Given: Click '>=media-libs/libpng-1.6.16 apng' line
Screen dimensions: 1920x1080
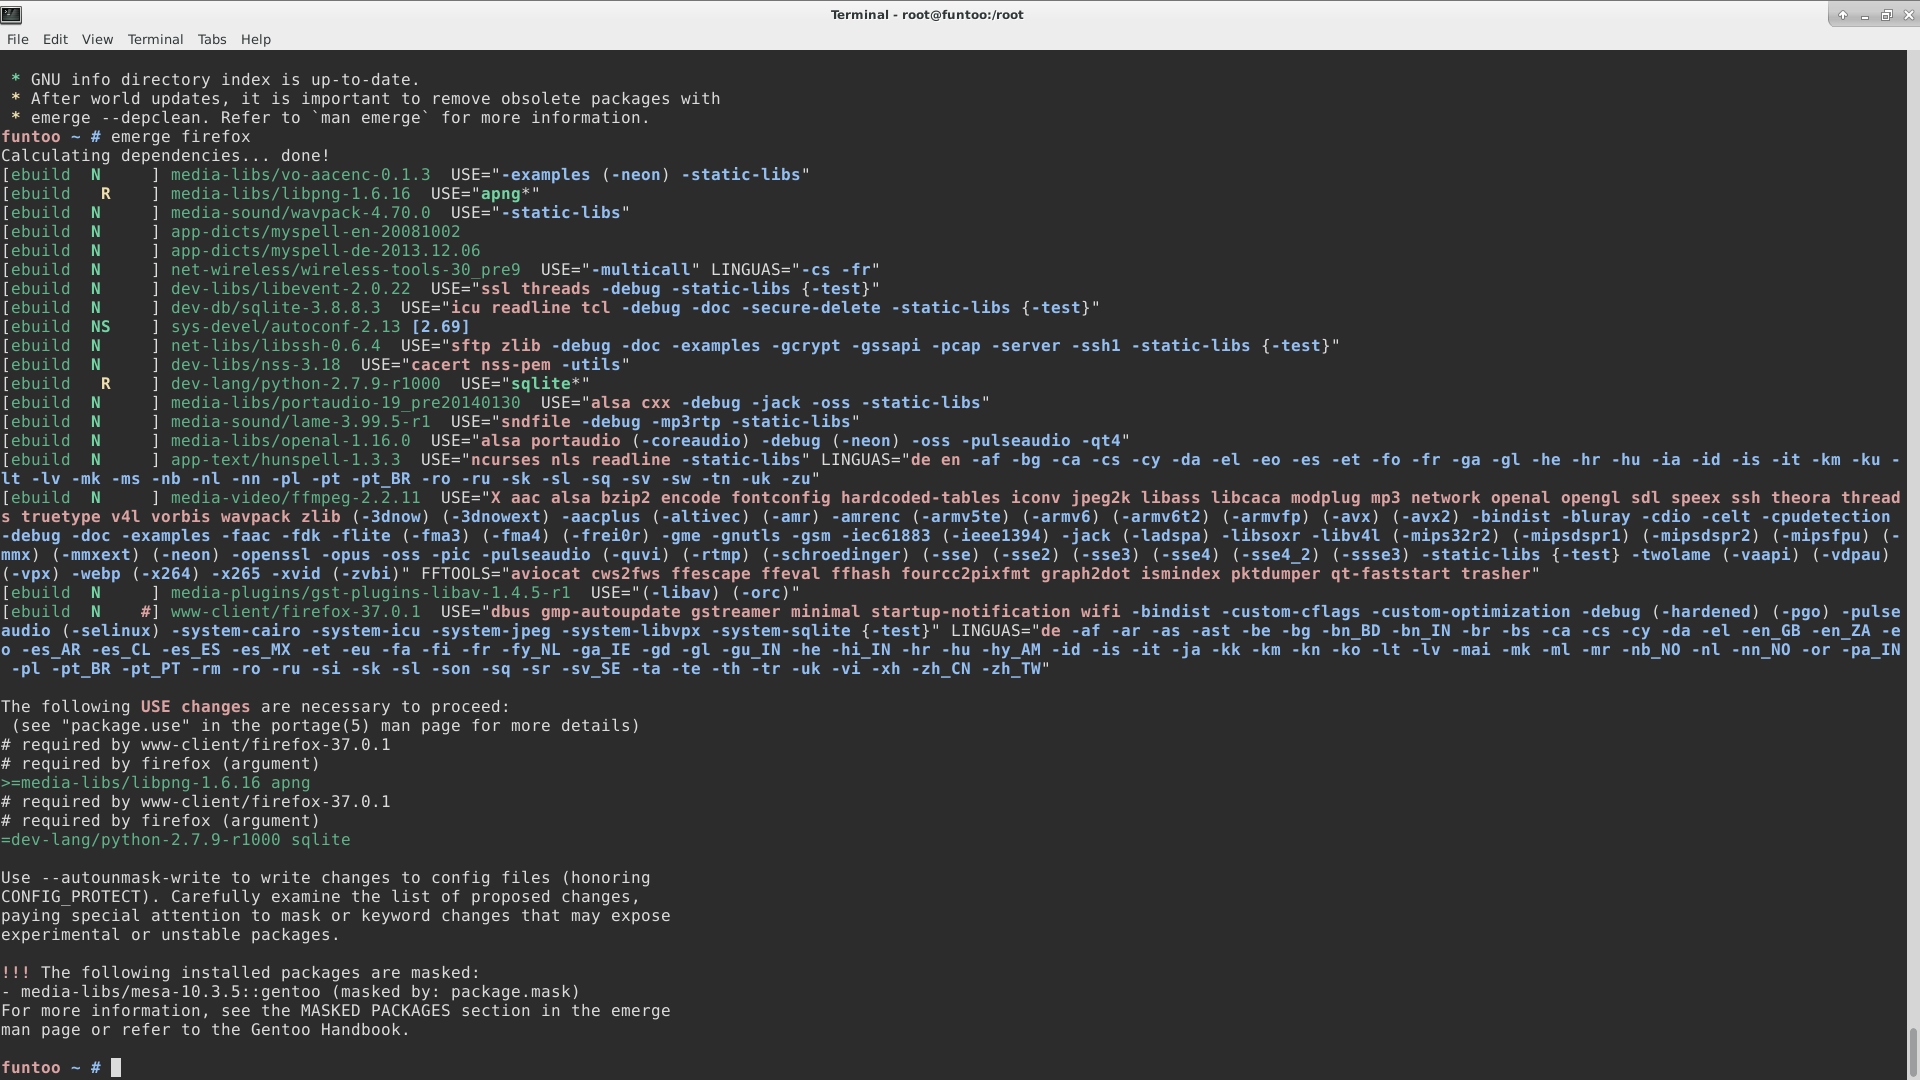Looking at the screenshot, I should [x=156, y=783].
